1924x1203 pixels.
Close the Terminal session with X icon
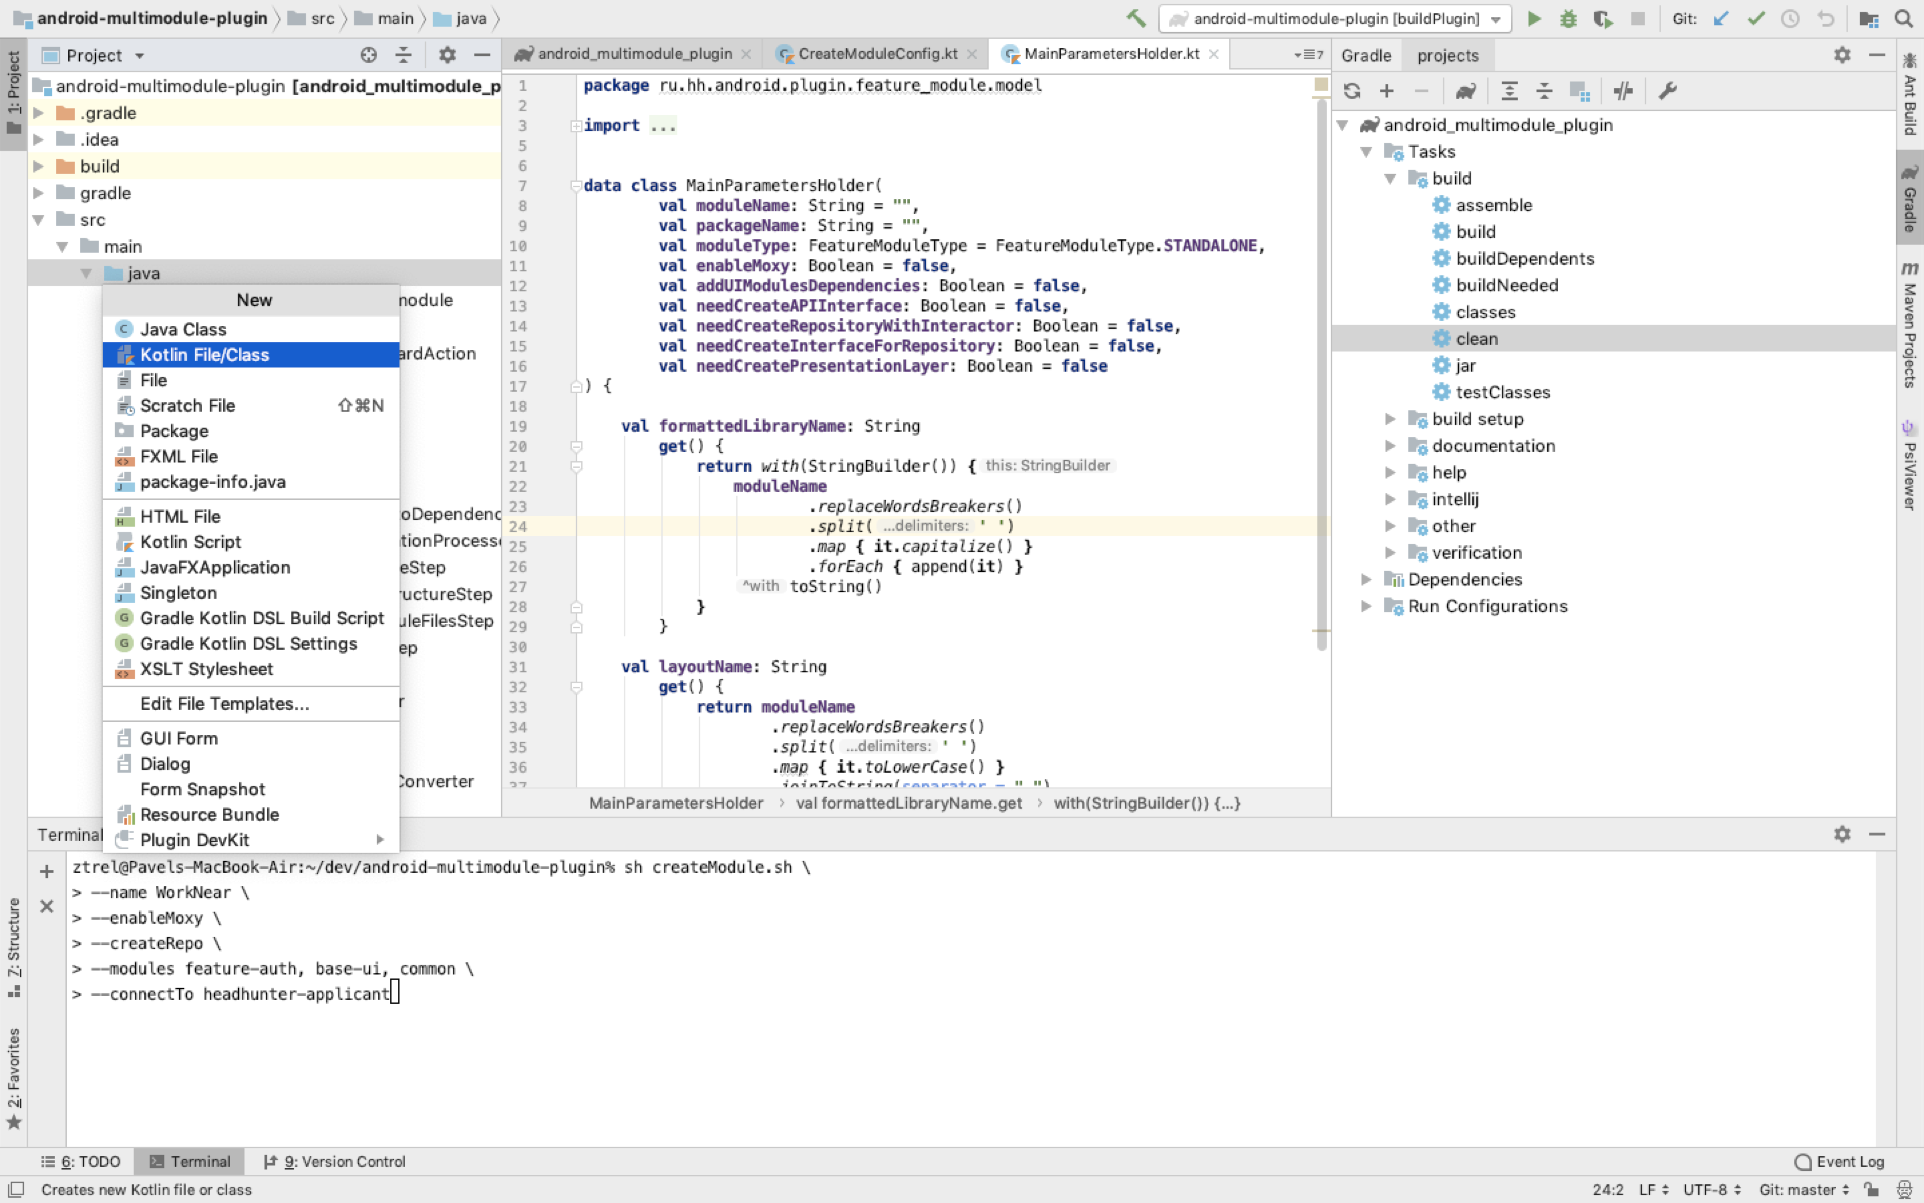click(46, 906)
